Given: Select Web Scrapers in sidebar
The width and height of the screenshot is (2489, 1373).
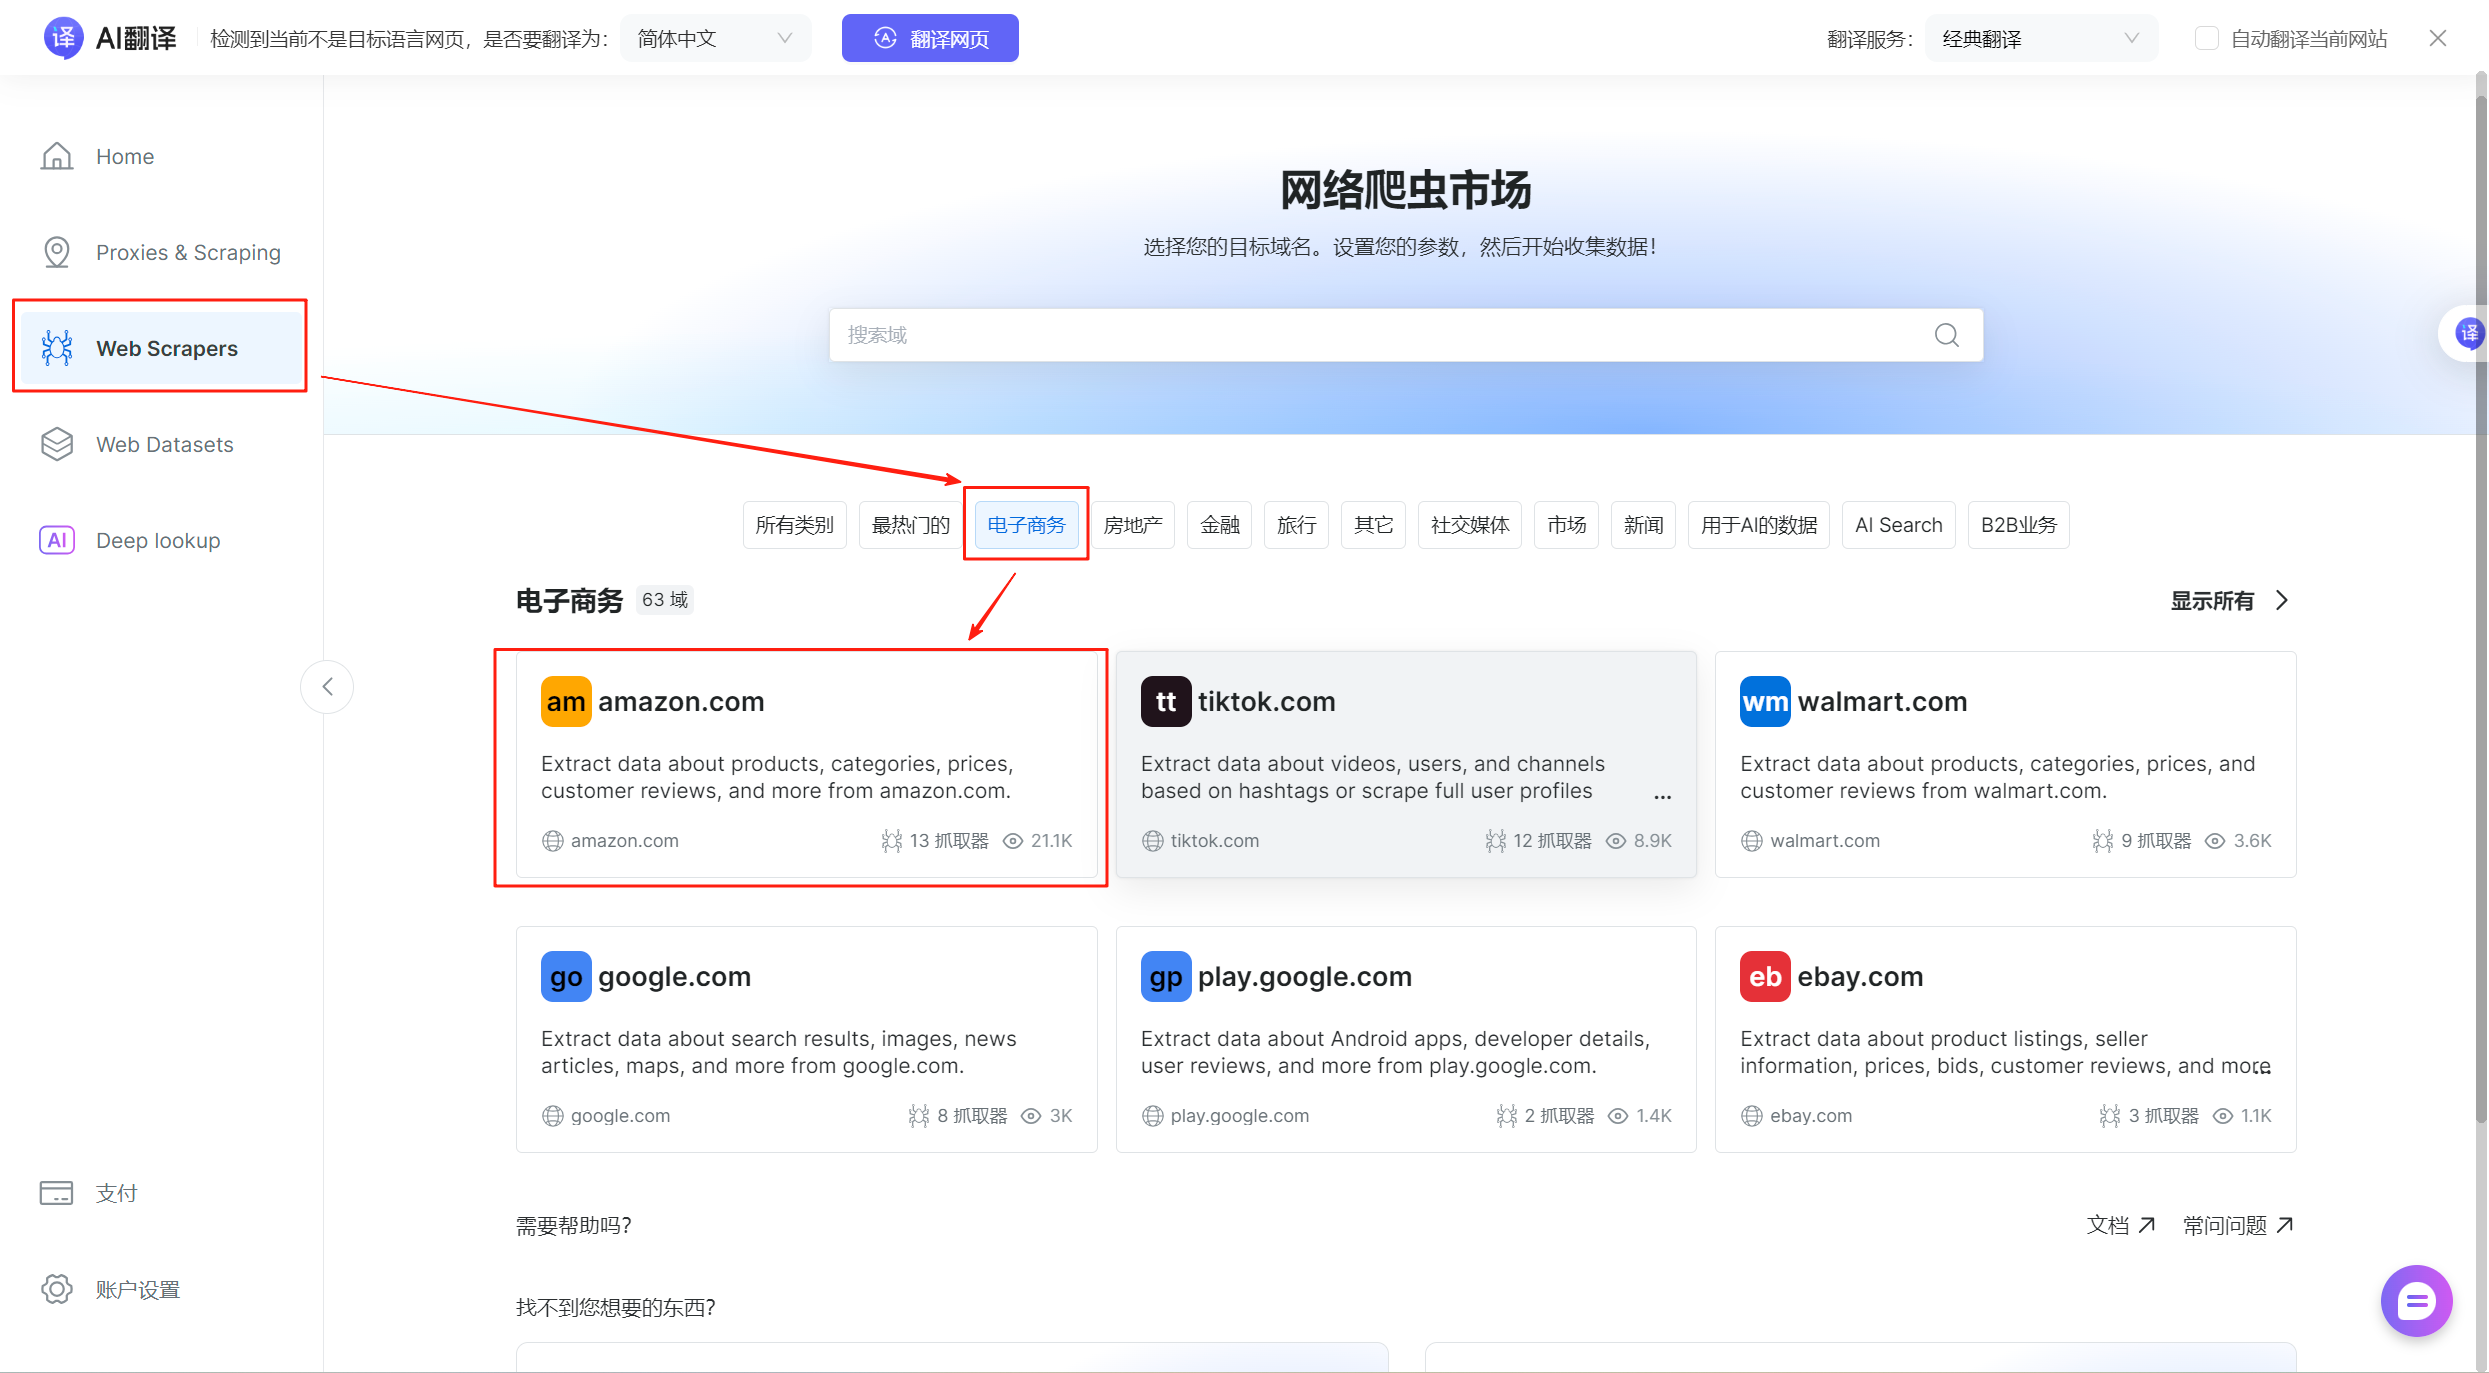Looking at the screenshot, I should coord(160,348).
